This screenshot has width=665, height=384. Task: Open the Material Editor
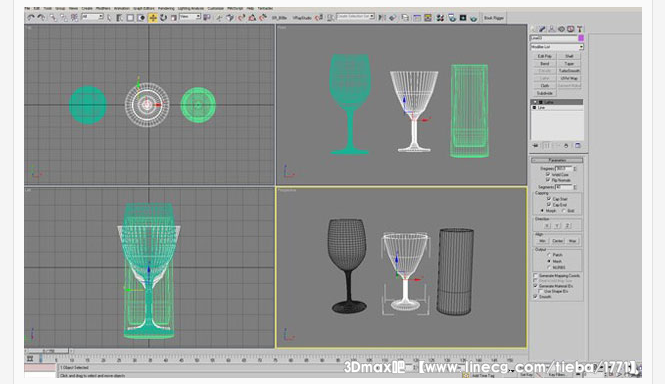pos(440,18)
